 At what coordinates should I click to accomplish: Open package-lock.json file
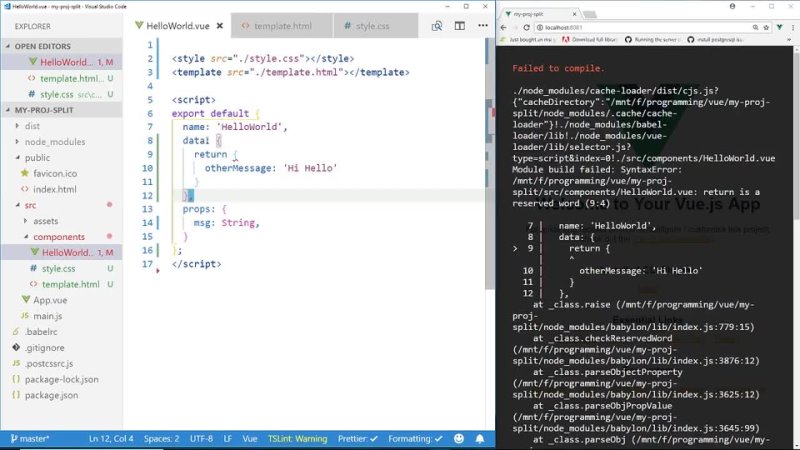point(61,379)
